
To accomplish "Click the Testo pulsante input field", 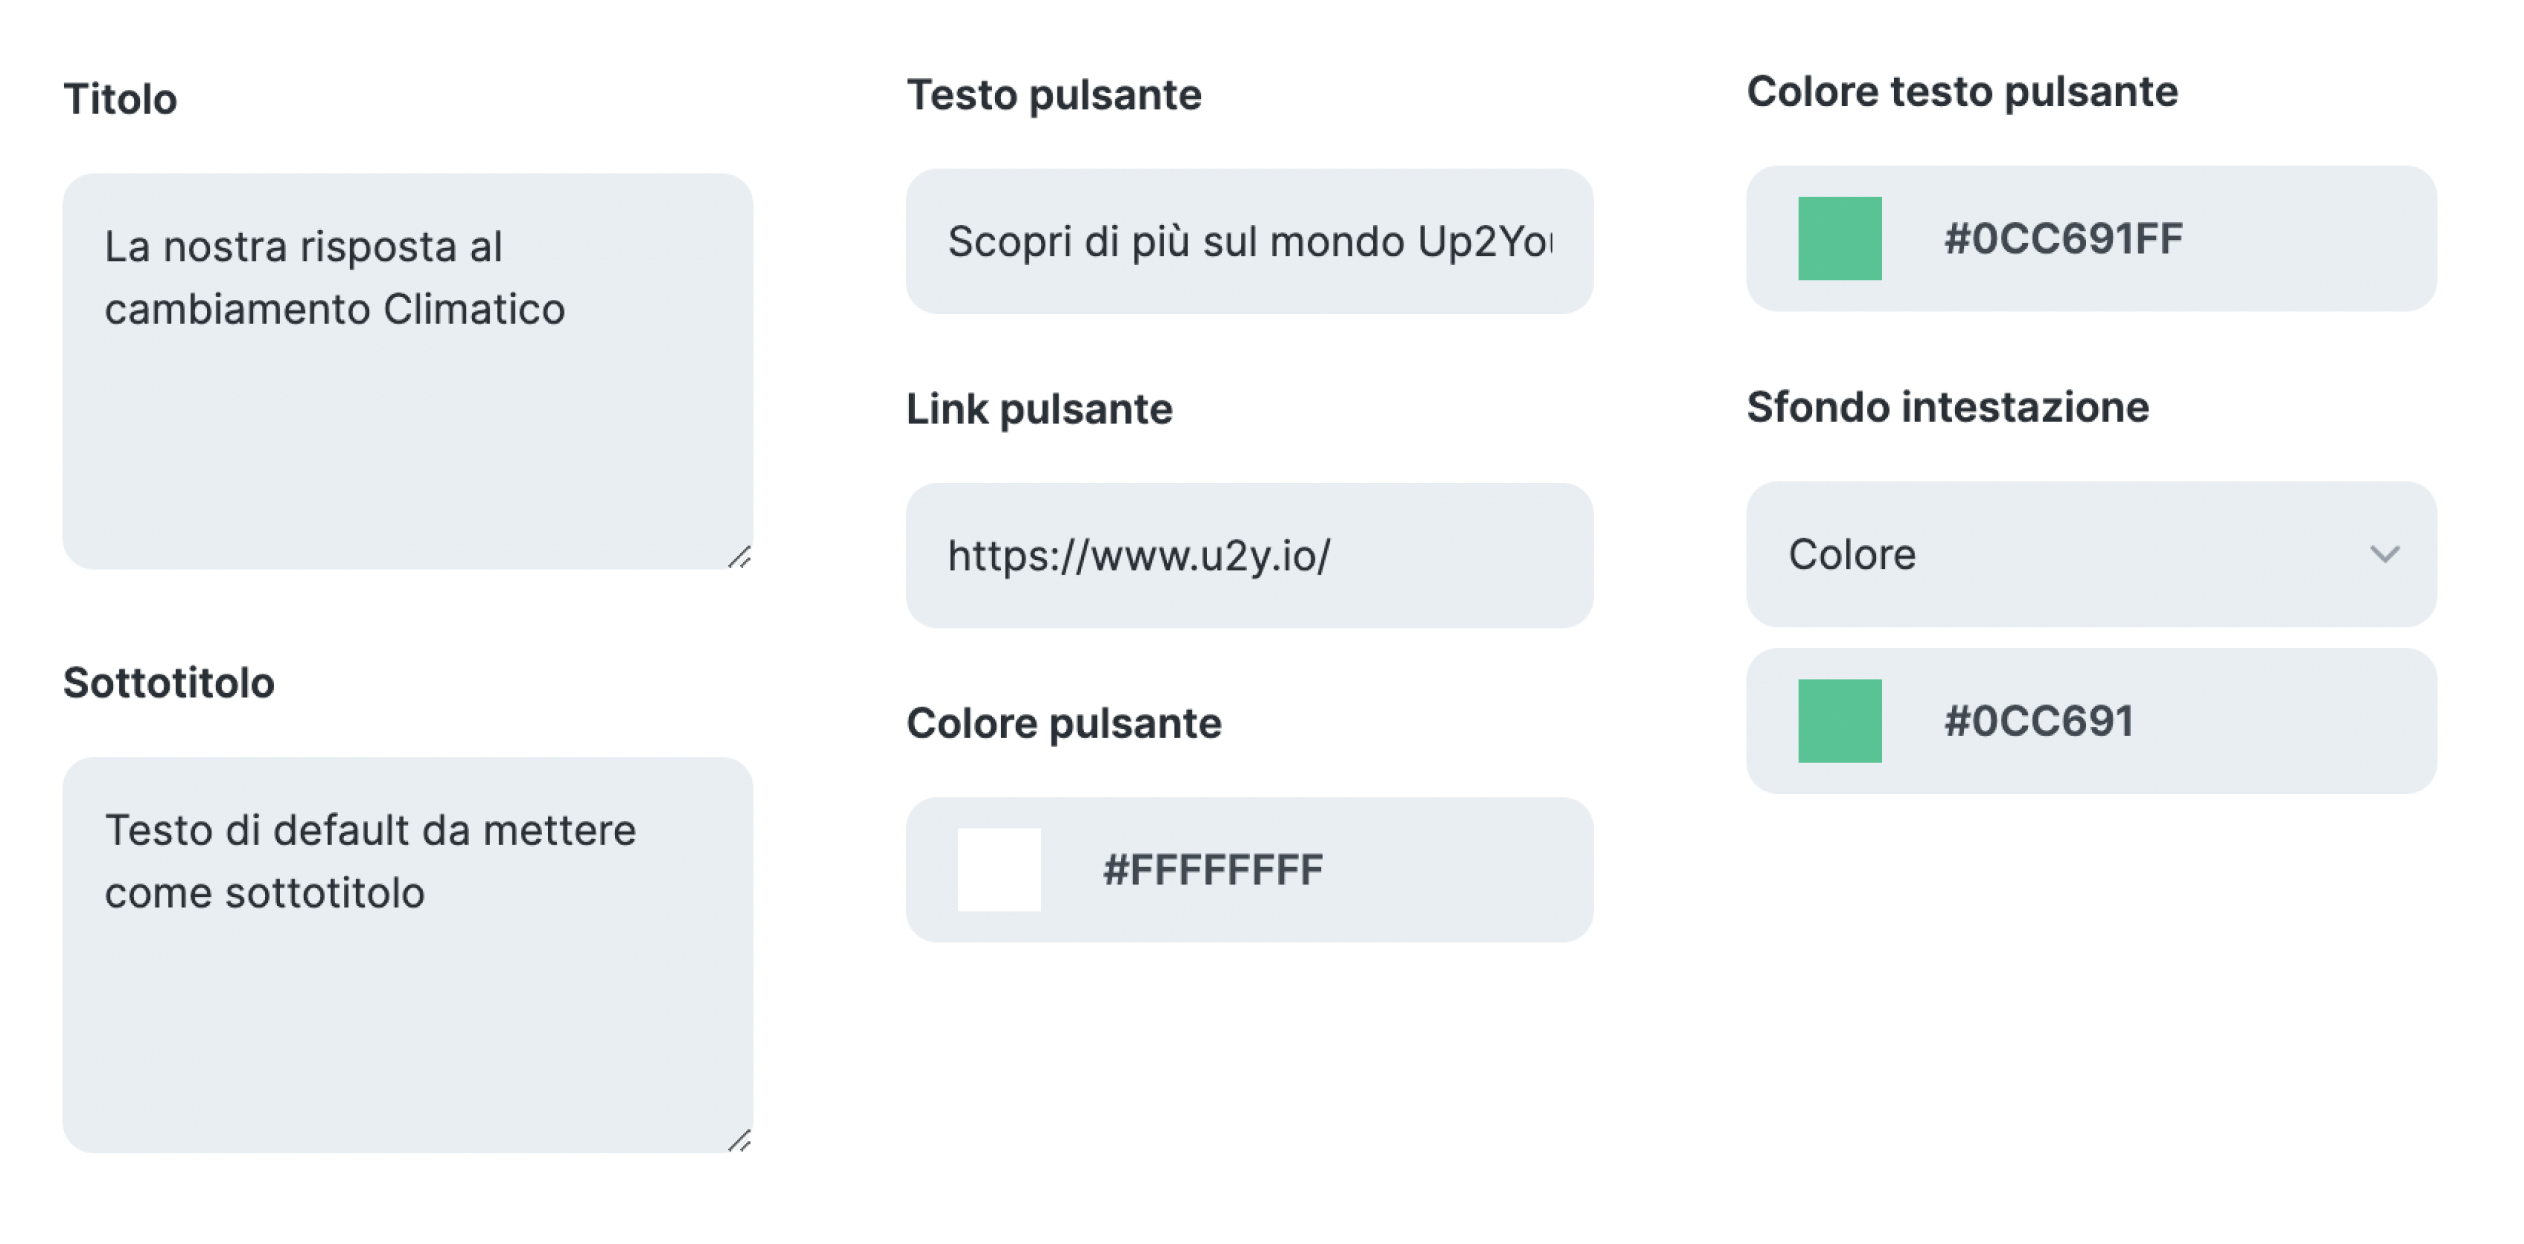I will (x=1248, y=241).
